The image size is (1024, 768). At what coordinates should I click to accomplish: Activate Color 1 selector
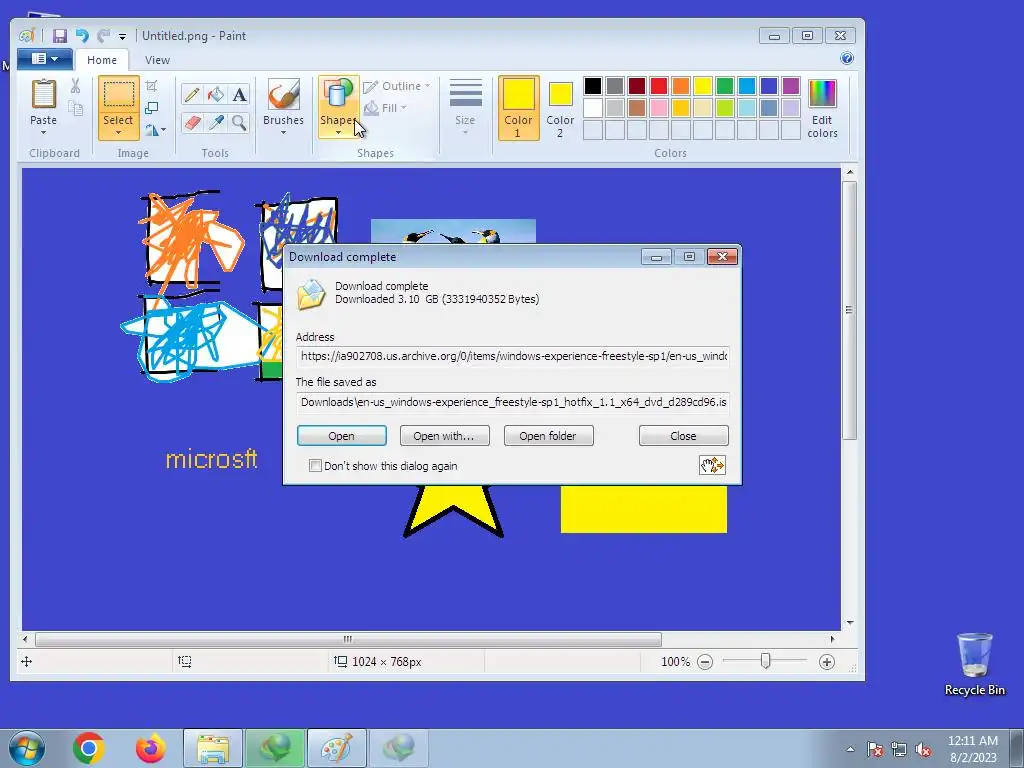coord(519,108)
